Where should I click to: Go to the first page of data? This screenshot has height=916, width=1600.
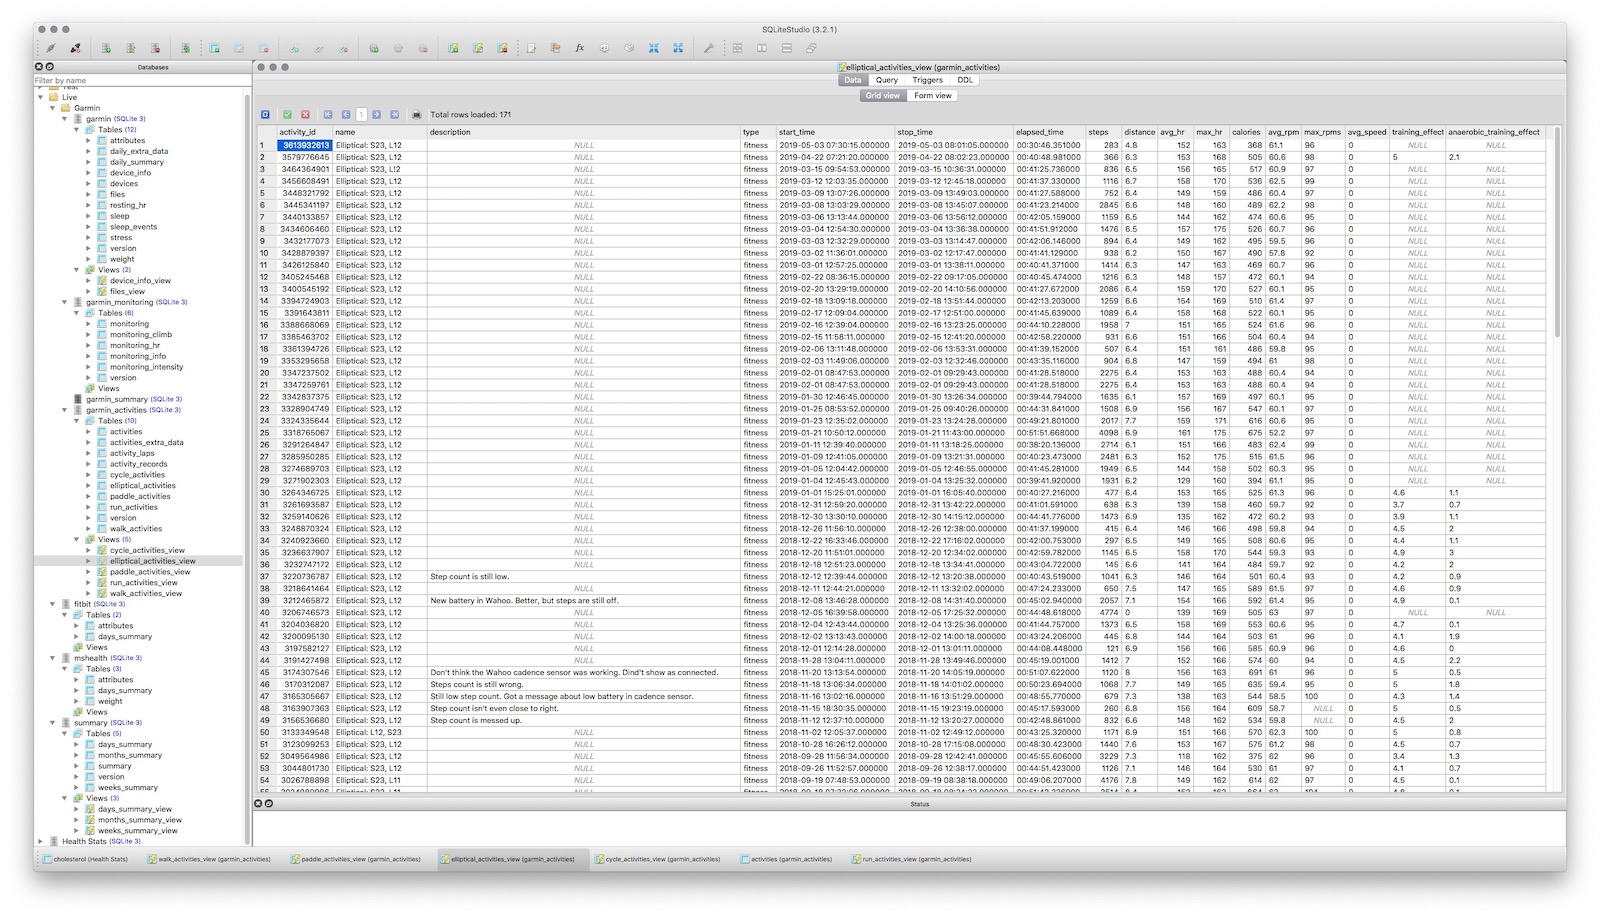coord(328,115)
